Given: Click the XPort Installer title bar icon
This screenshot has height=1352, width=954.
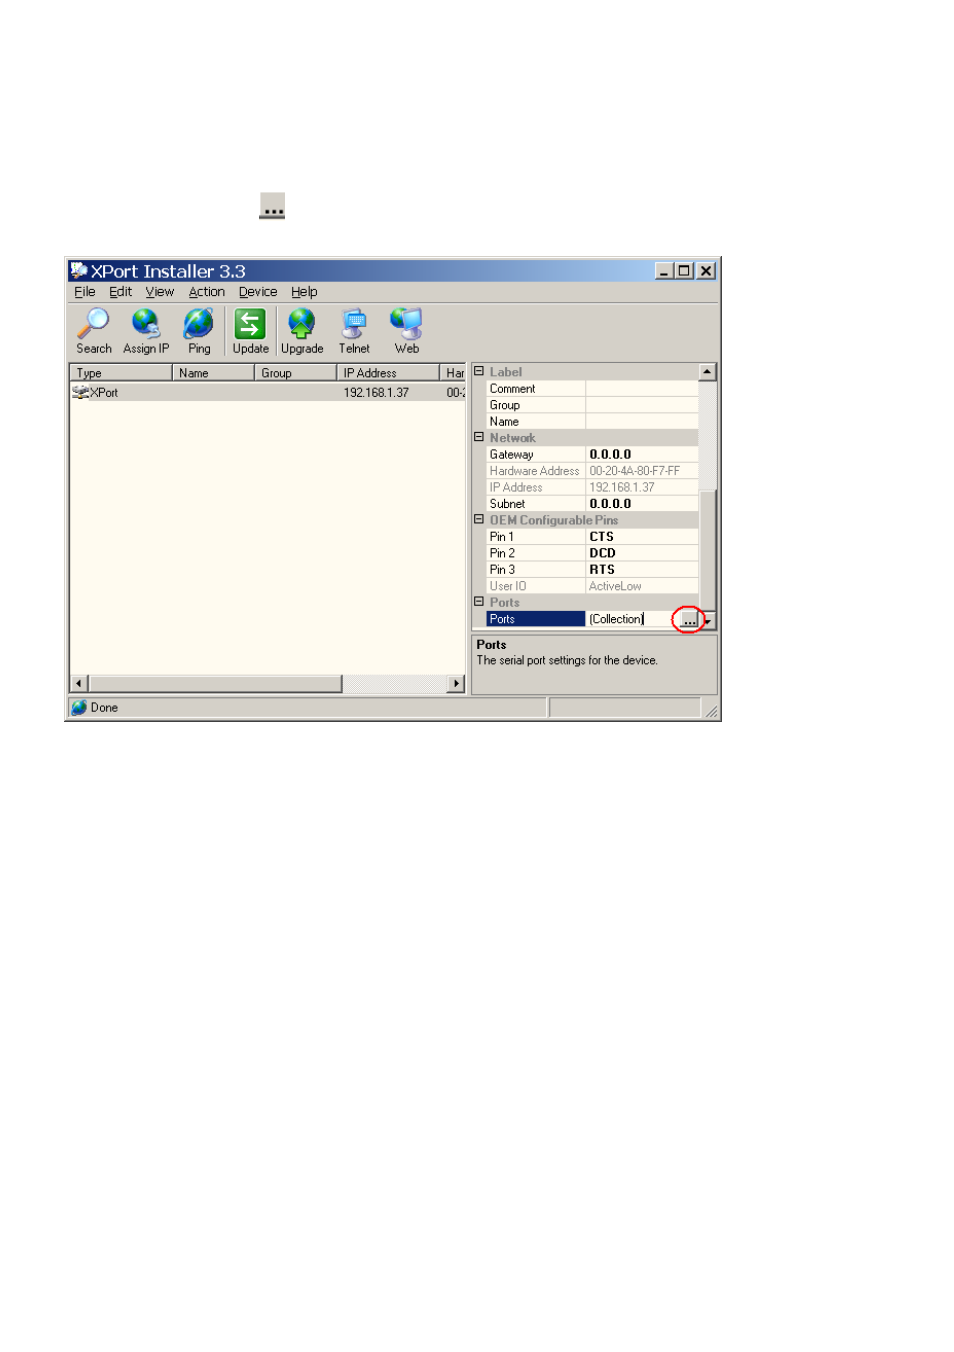Looking at the screenshot, I should (x=79, y=270).
